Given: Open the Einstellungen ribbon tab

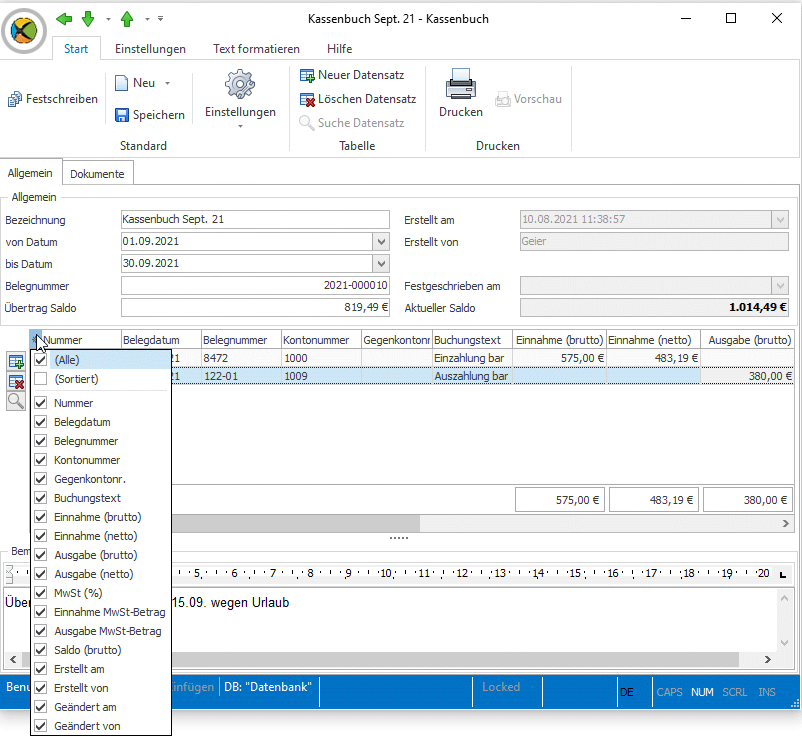Looking at the screenshot, I should point(150,49).
